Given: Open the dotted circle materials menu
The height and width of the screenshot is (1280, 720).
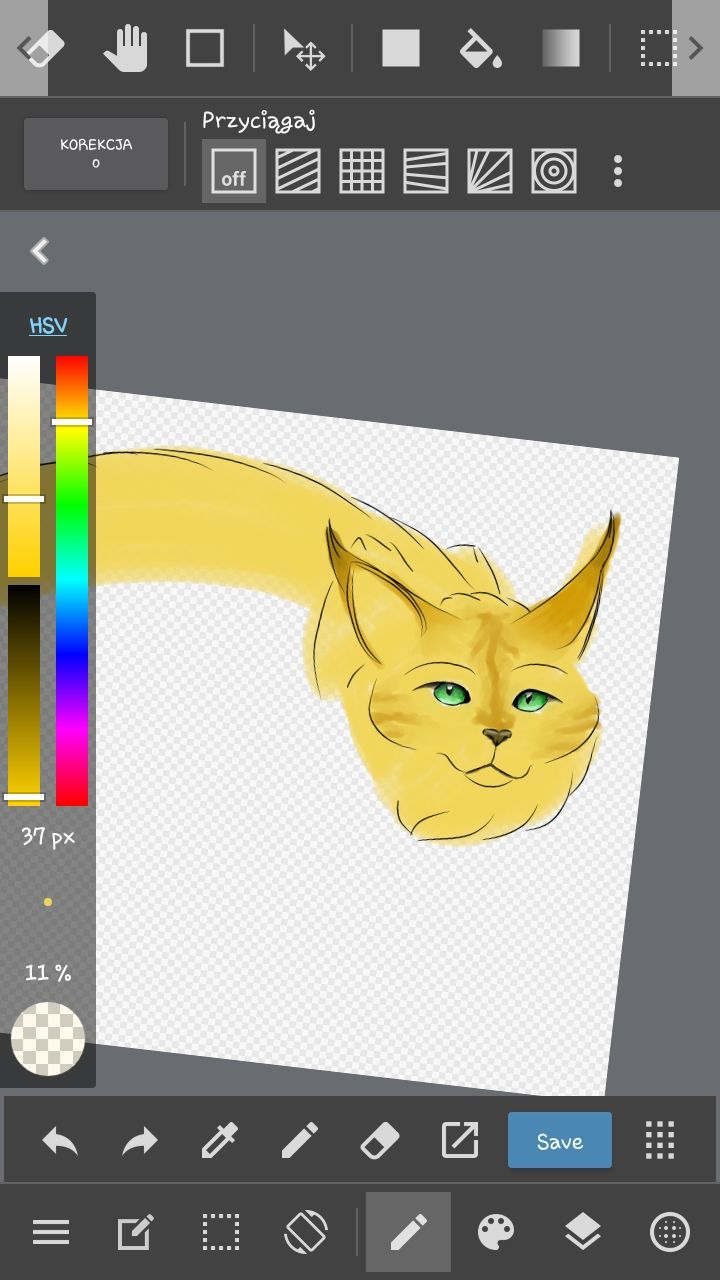Looking at the screenshot, I should point(670,1232).
